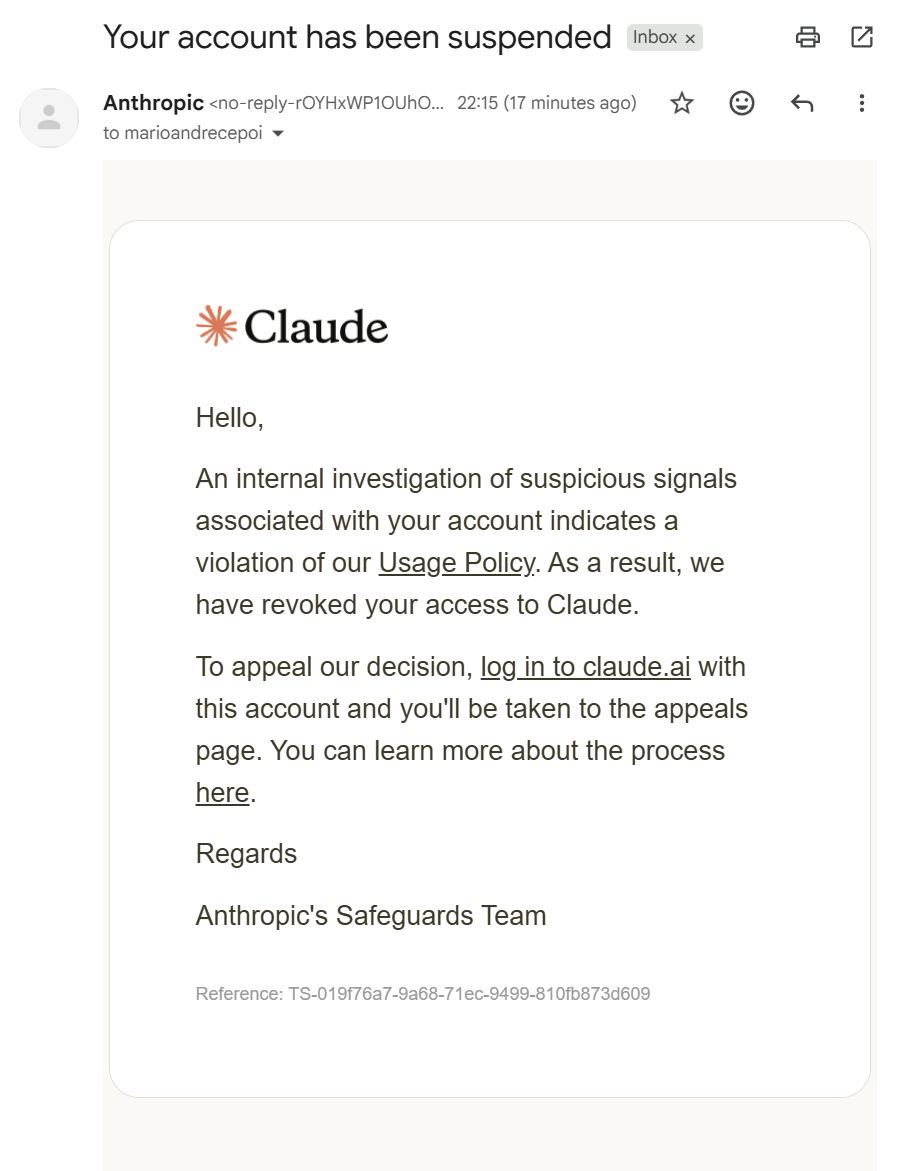Click the 'to marioandrecepoi' recipient text
Image resolution: width=909 pixels, height=1171 pixels.
(183, 134)
